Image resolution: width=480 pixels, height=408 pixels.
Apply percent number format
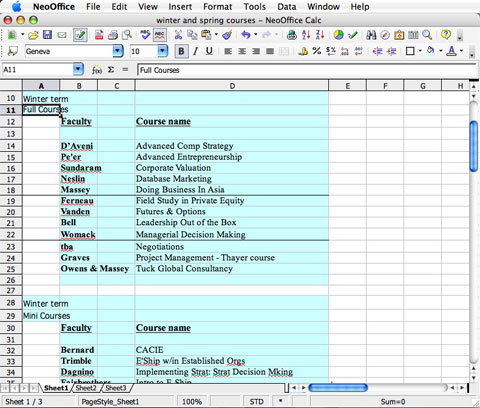(317, 51)
